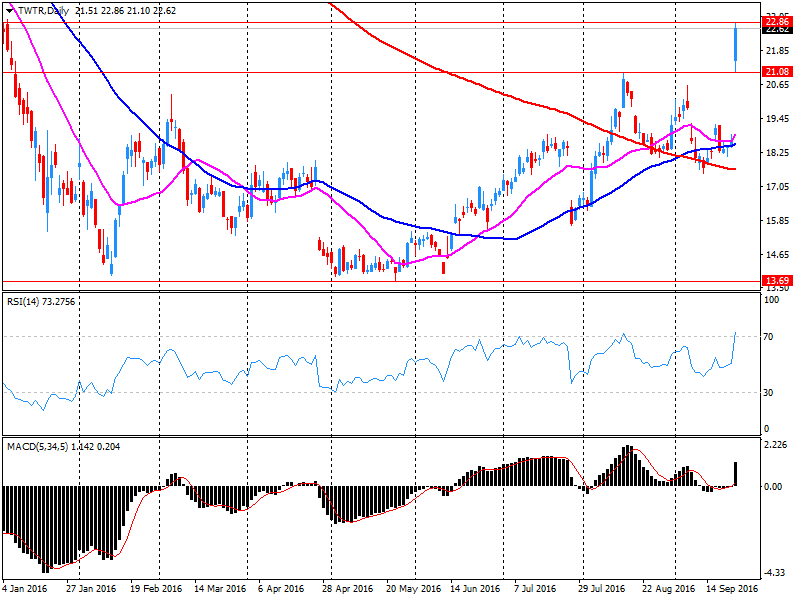Select the red 21.08 price level label

(x=777, y=72)
